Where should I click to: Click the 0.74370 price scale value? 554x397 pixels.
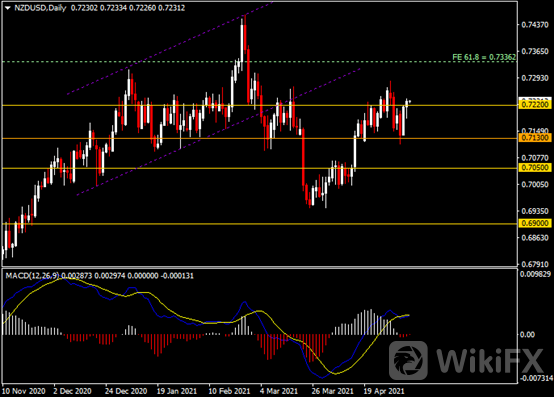[x=535, y=25]
